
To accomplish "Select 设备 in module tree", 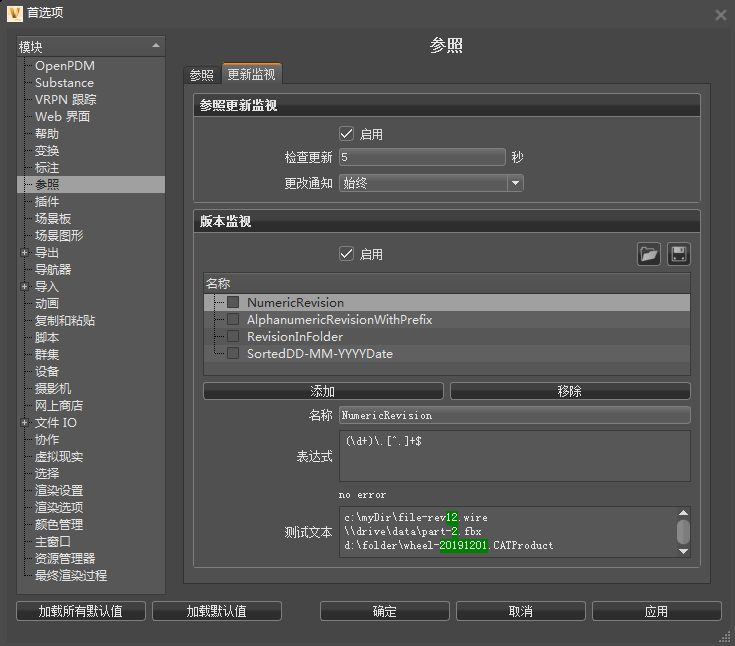I will point(47,371).
